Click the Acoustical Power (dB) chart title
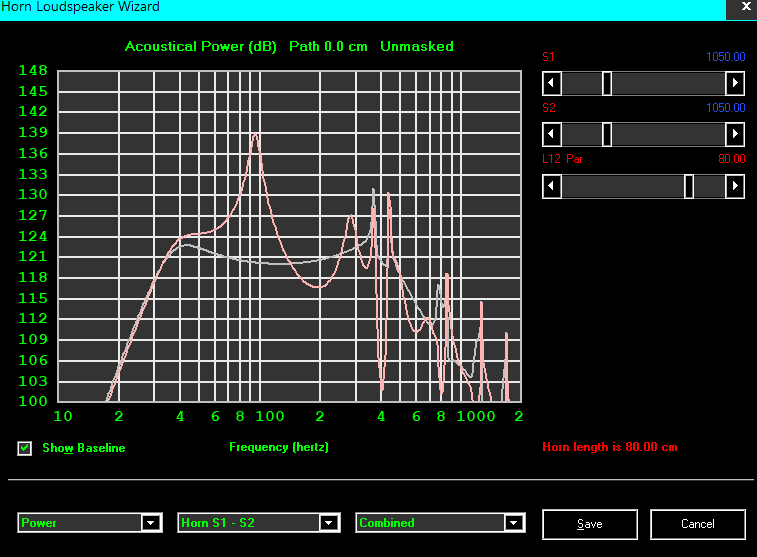Image resolution: width=757 pixels, height=557 pixels. [x=201, y=47]
